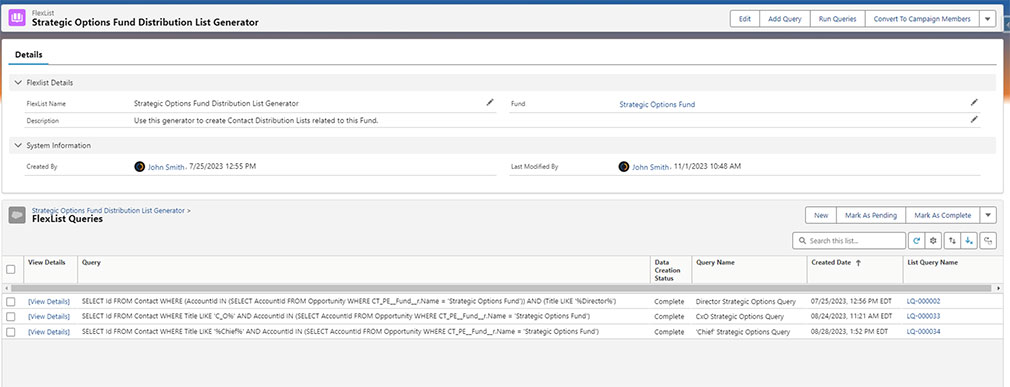Check the Director Strategic Options Query row
This screenshot has width=1010, height=387.
pos(11,301)
